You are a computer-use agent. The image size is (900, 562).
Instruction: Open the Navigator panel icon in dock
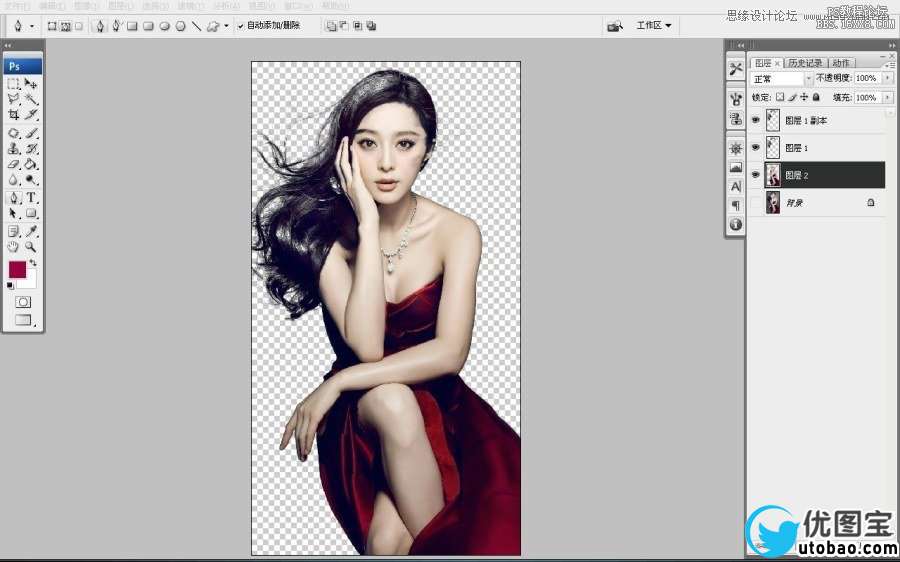(736, 148)
